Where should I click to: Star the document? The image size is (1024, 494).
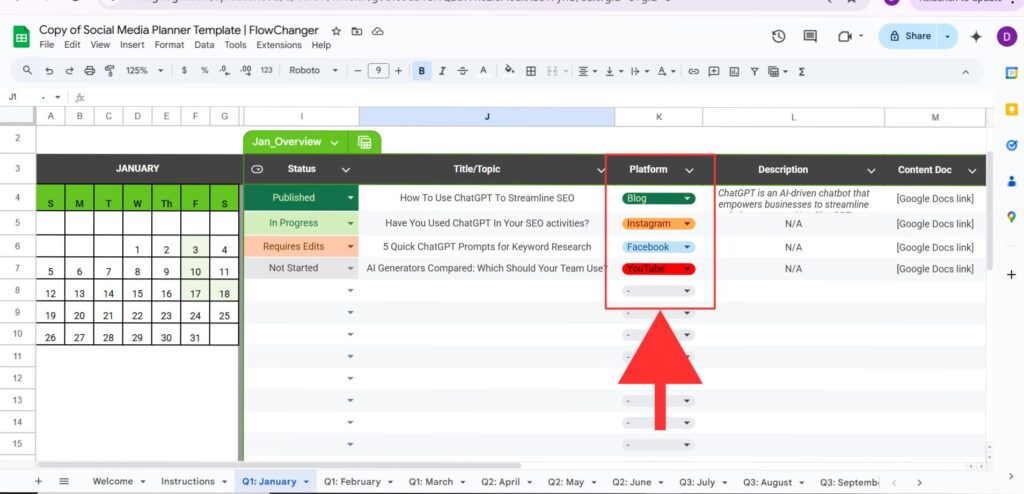(336, 31)
